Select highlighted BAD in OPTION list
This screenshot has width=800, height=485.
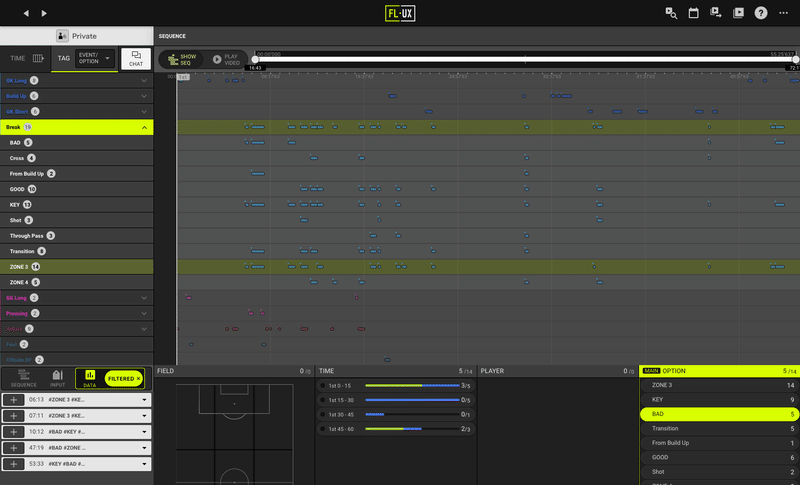tap(720, 414)
